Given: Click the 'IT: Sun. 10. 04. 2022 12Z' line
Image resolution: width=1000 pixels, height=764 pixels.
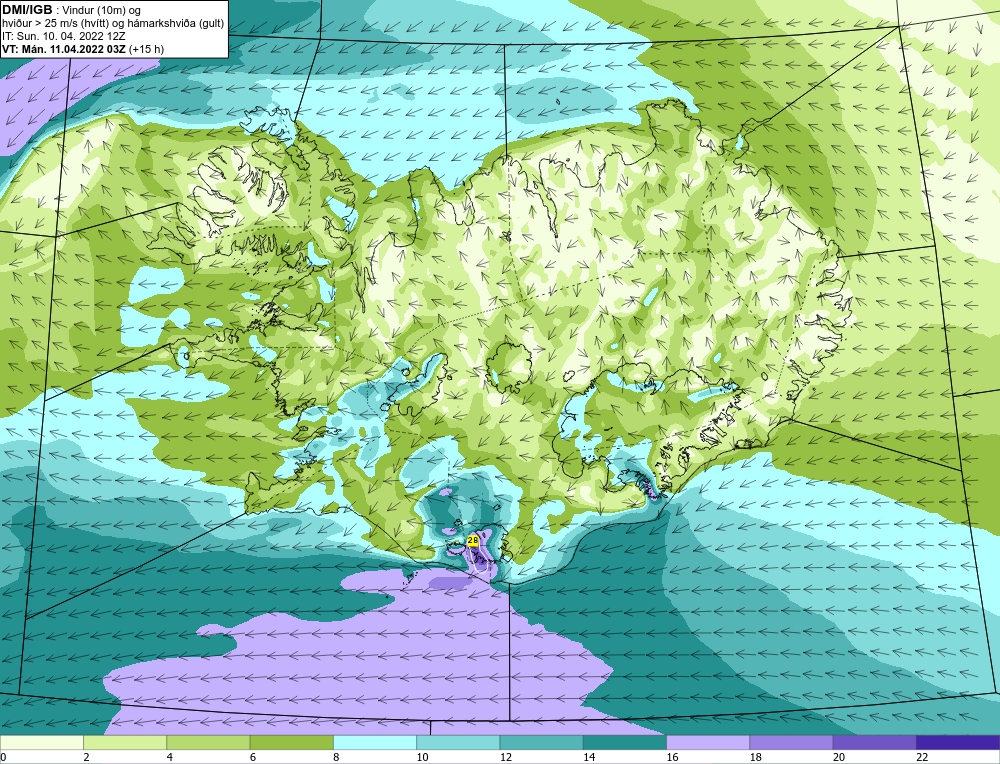Looking at the screenshot, I should pyautogui.click(x=64, y=36).
